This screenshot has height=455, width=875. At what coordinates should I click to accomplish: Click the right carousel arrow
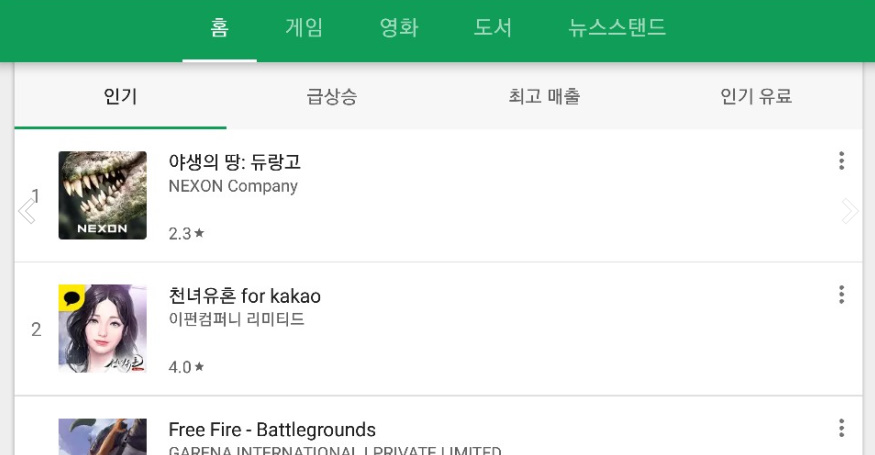[849, 210]
